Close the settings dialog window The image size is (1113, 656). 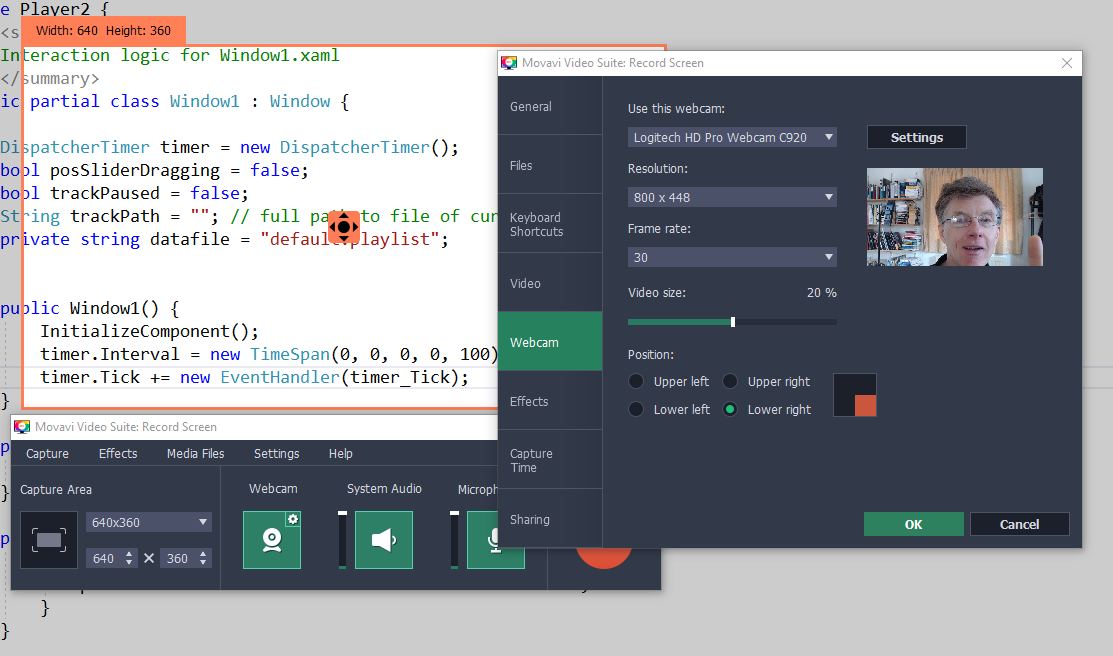click(x=1067, y=62)
